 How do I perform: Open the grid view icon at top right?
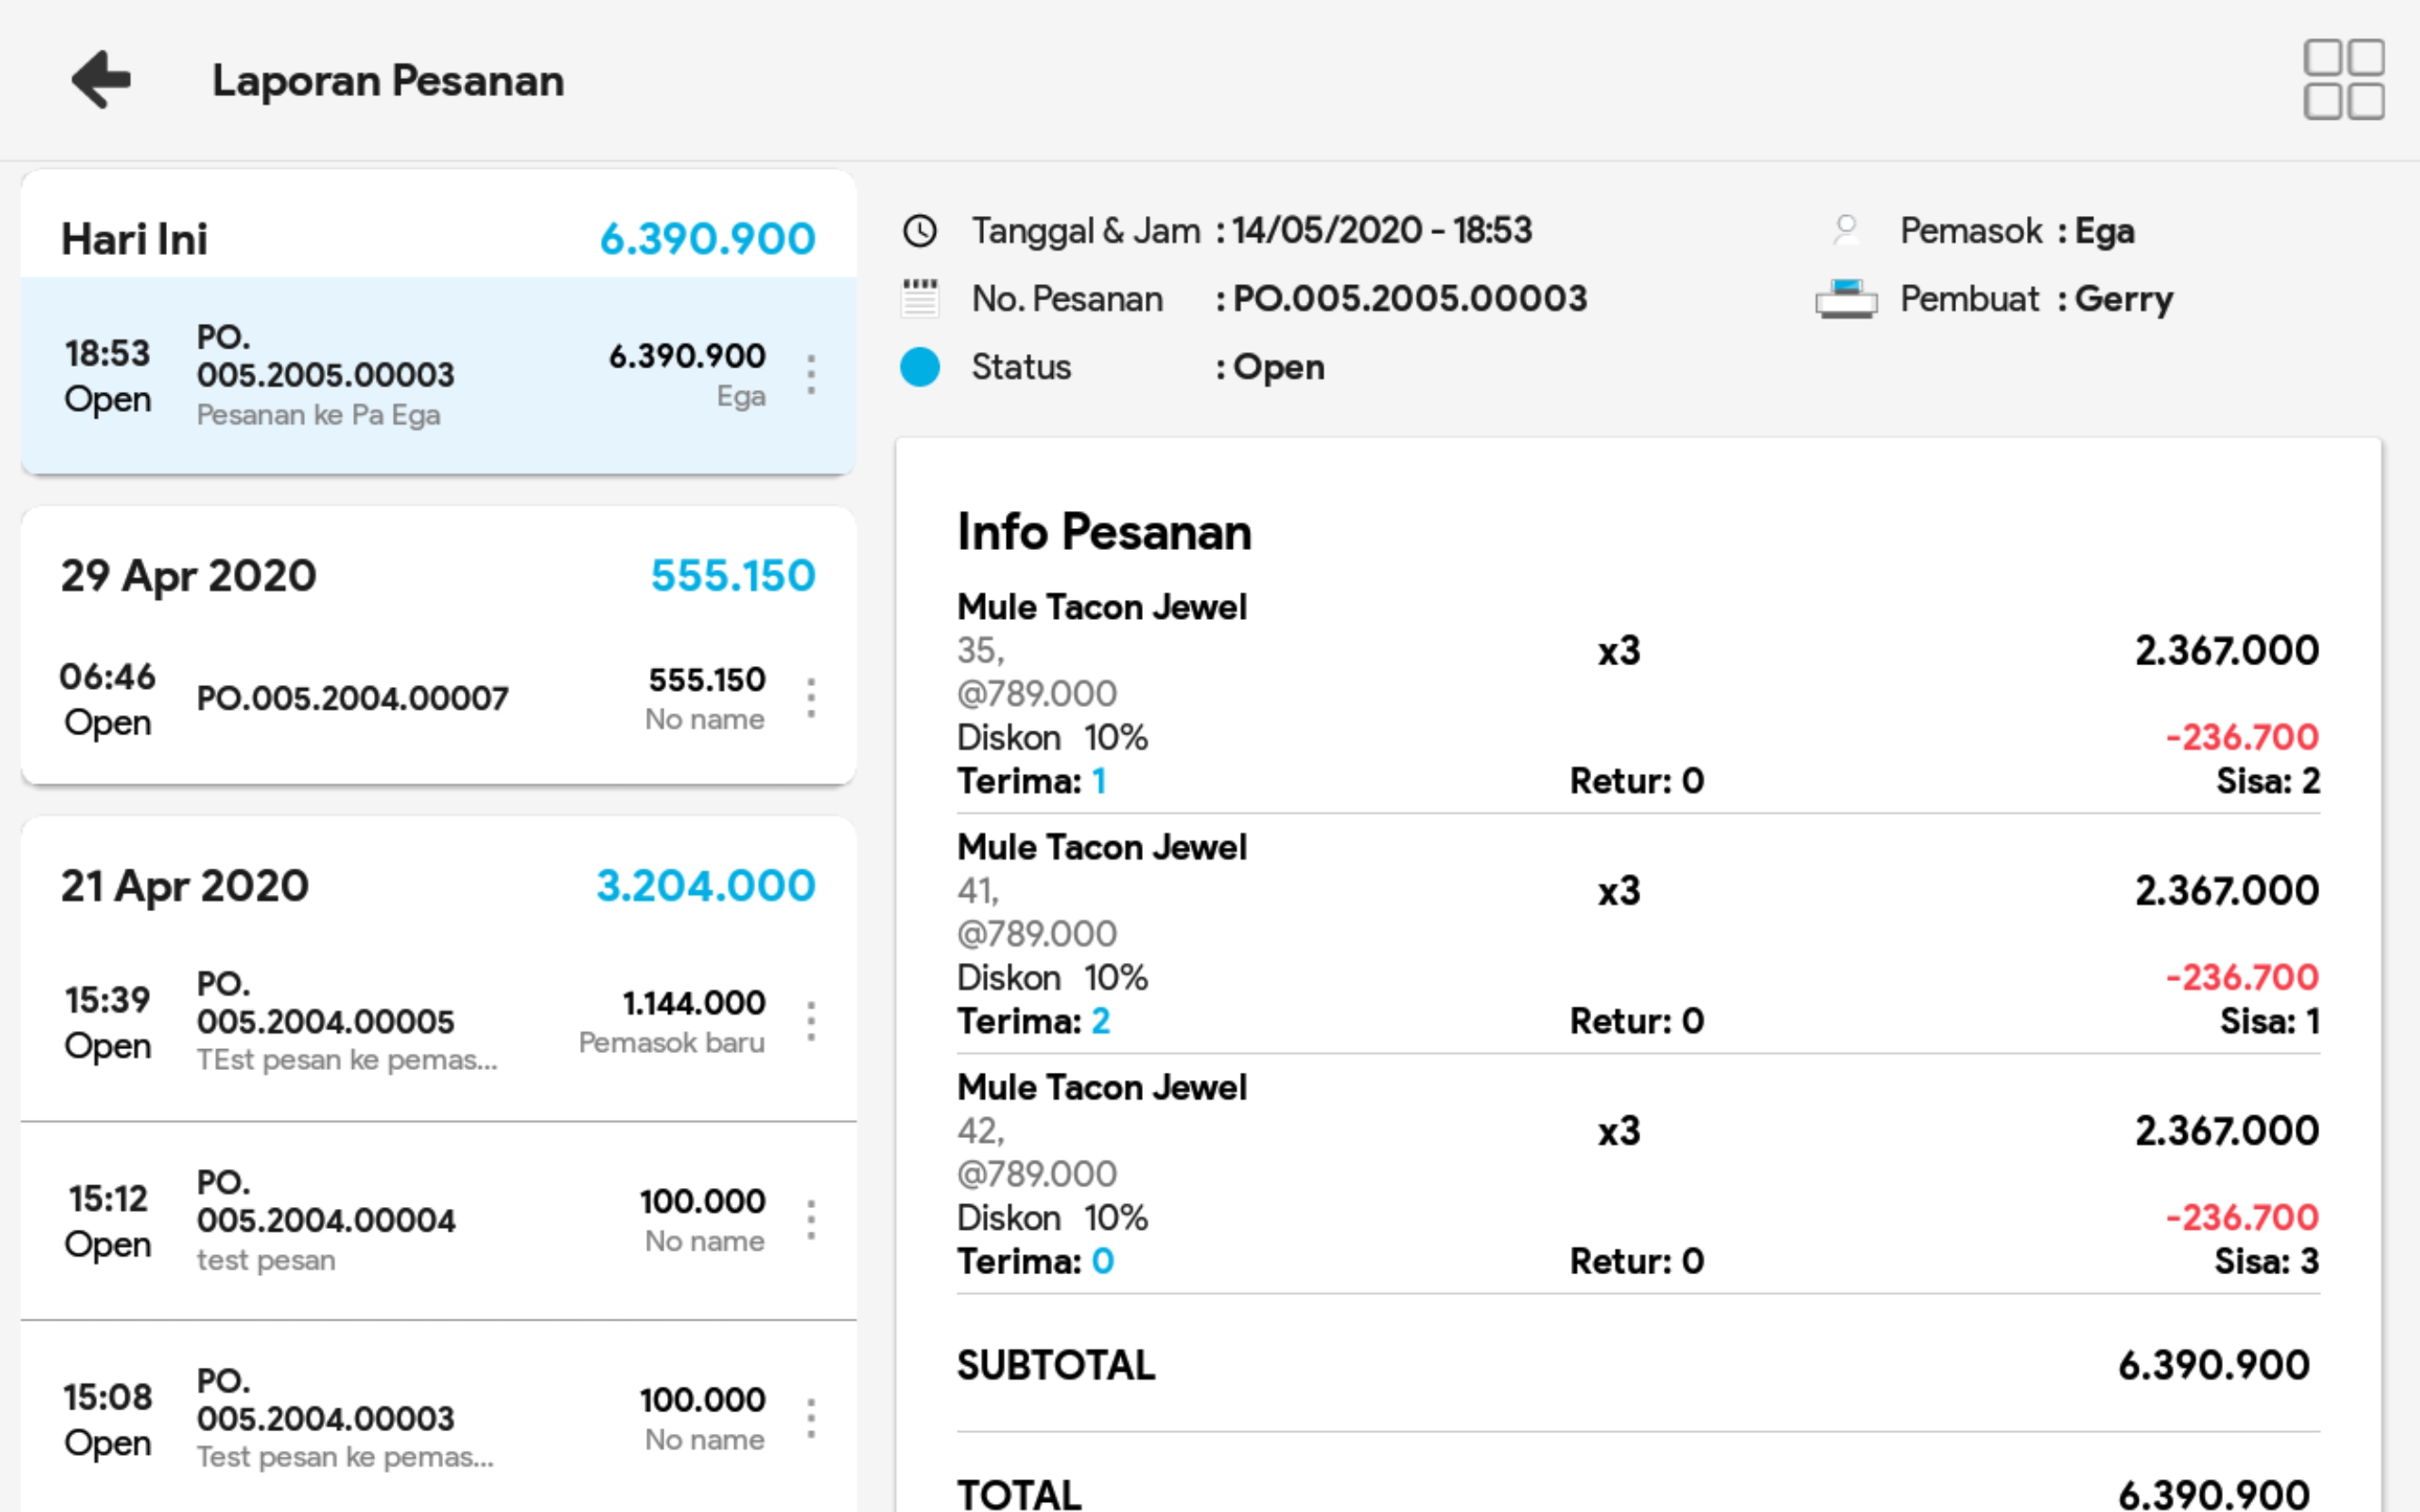2343,79
